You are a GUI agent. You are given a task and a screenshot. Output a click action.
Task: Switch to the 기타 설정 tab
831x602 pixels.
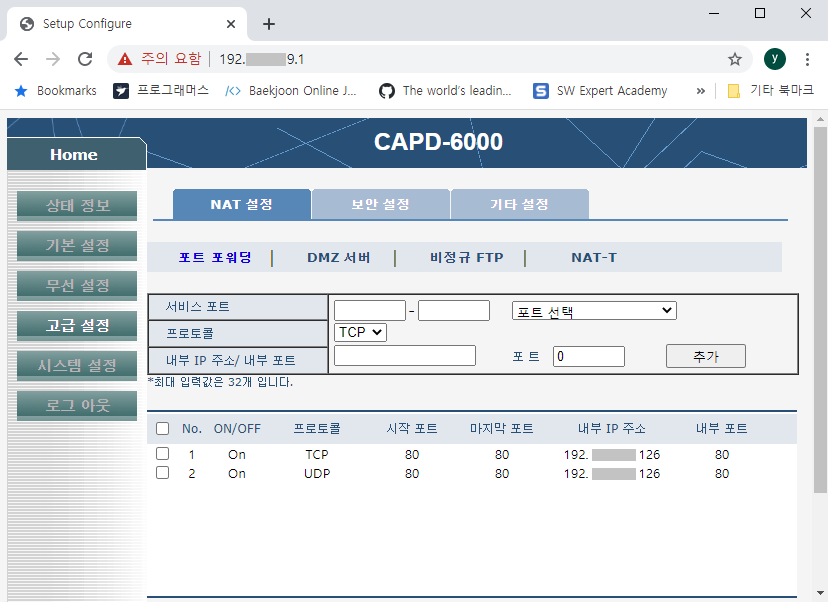(519, 203)
